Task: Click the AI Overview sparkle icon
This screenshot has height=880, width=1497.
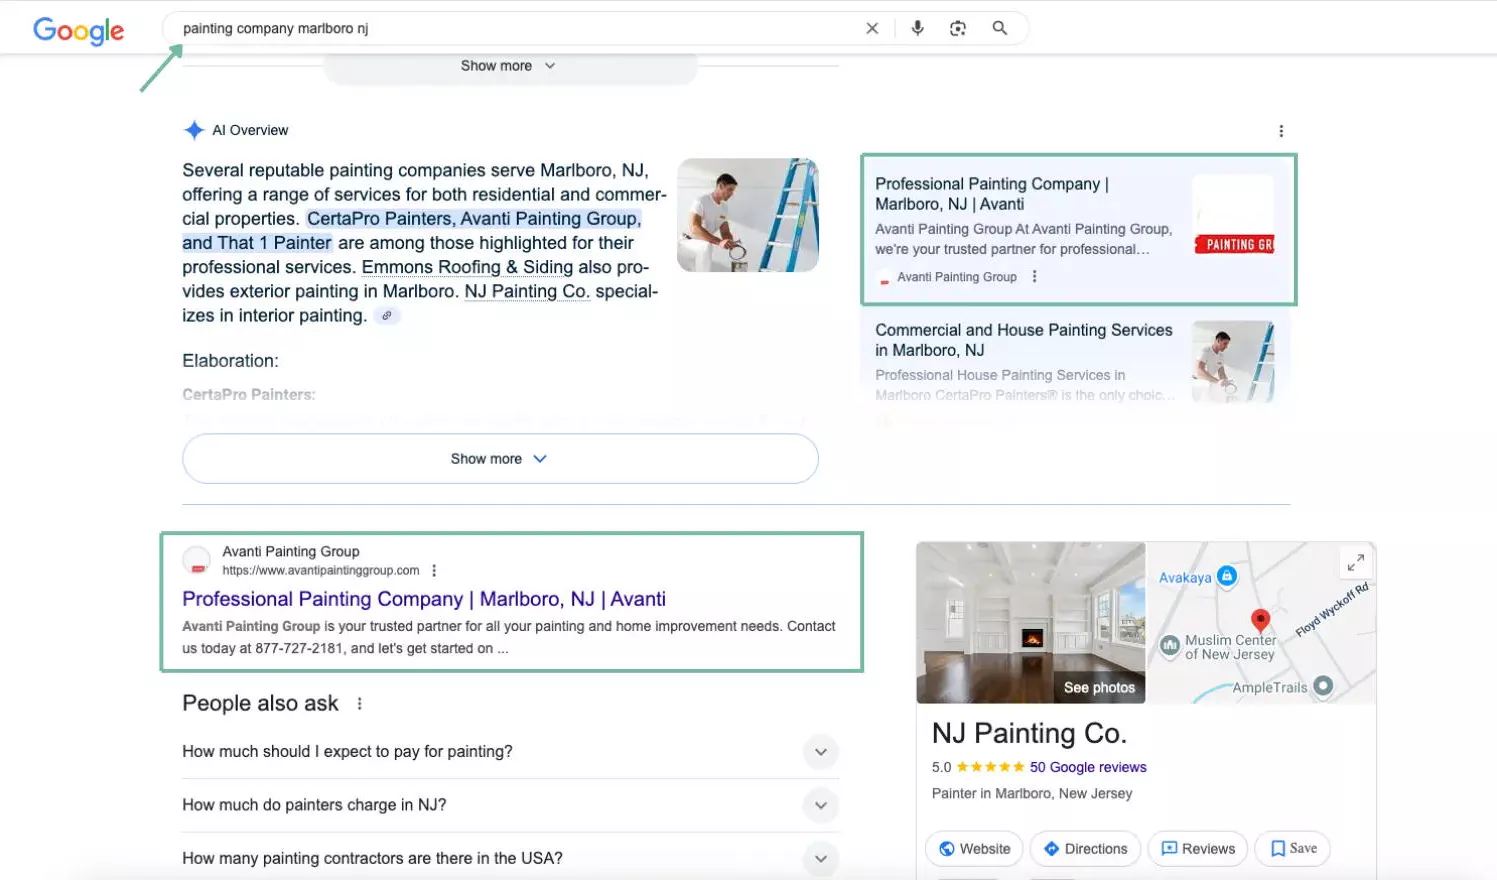Action: [x=194, y=130]
